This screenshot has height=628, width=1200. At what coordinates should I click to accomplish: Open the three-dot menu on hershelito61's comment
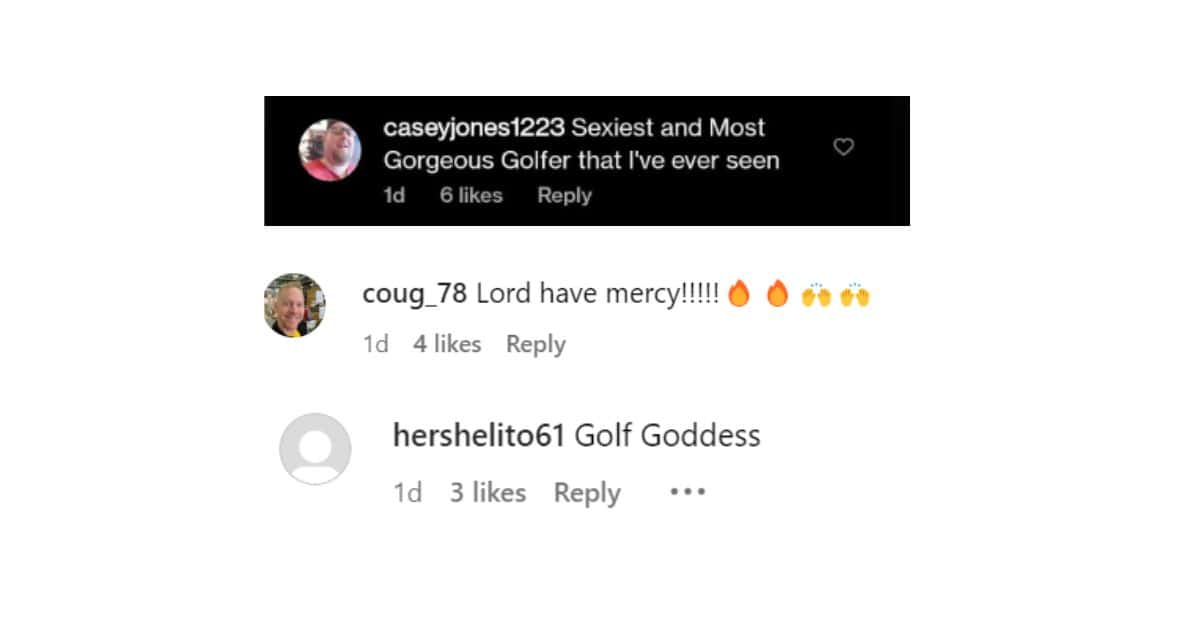coord(688,492)
